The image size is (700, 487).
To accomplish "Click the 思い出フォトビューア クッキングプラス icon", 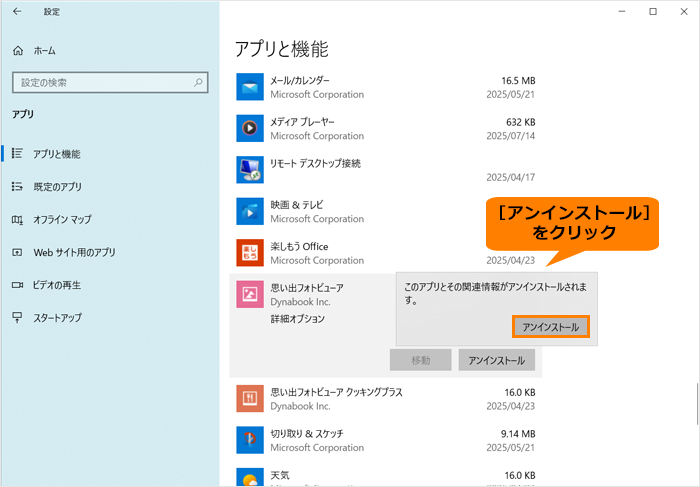I will [250, 399].
